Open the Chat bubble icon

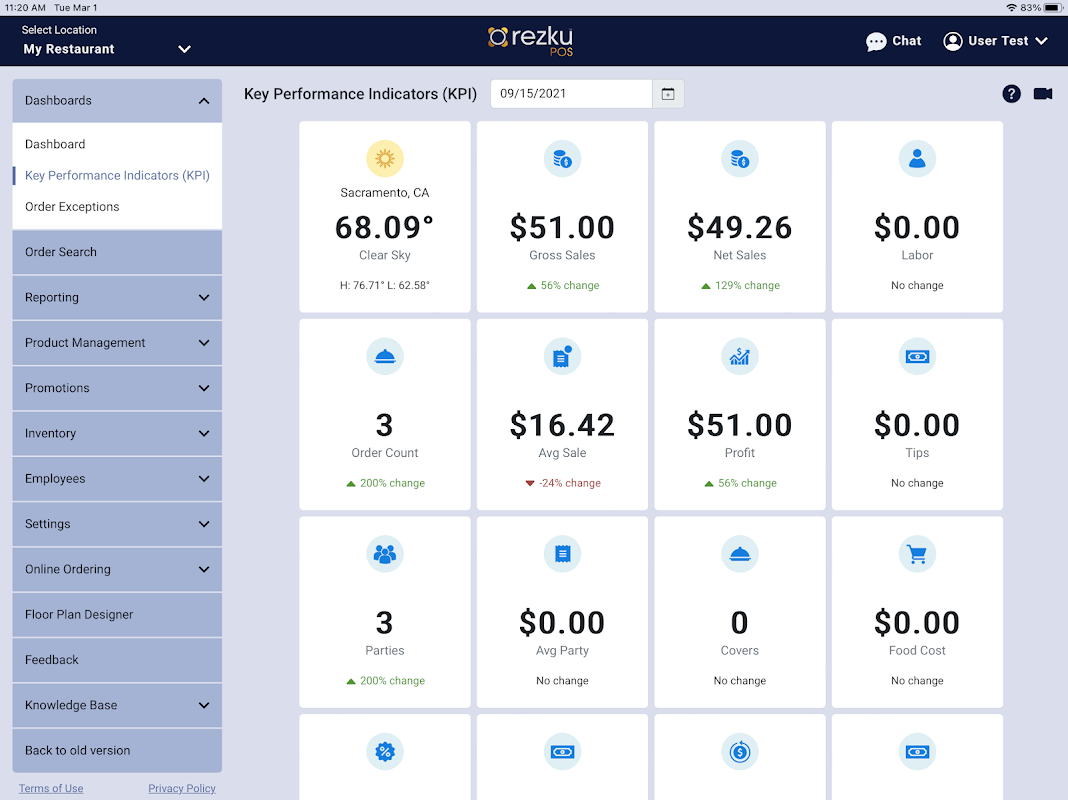click(x=876, y=42)
